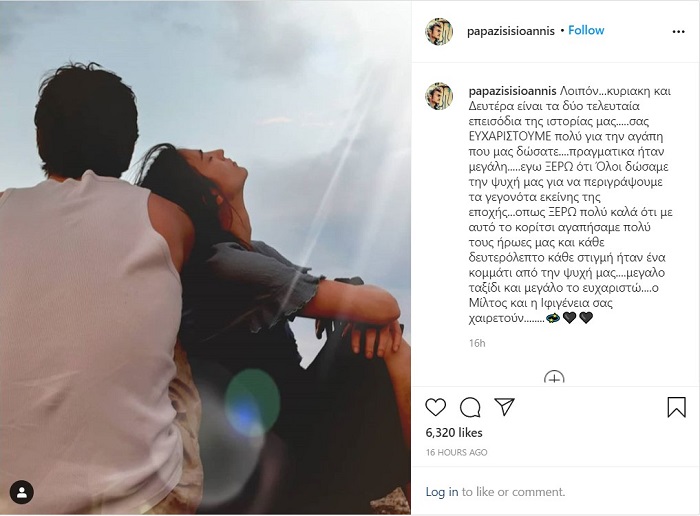700x516 pixels.
Task: Click the black heart emojis ending the caption
Action: [578, 318]
